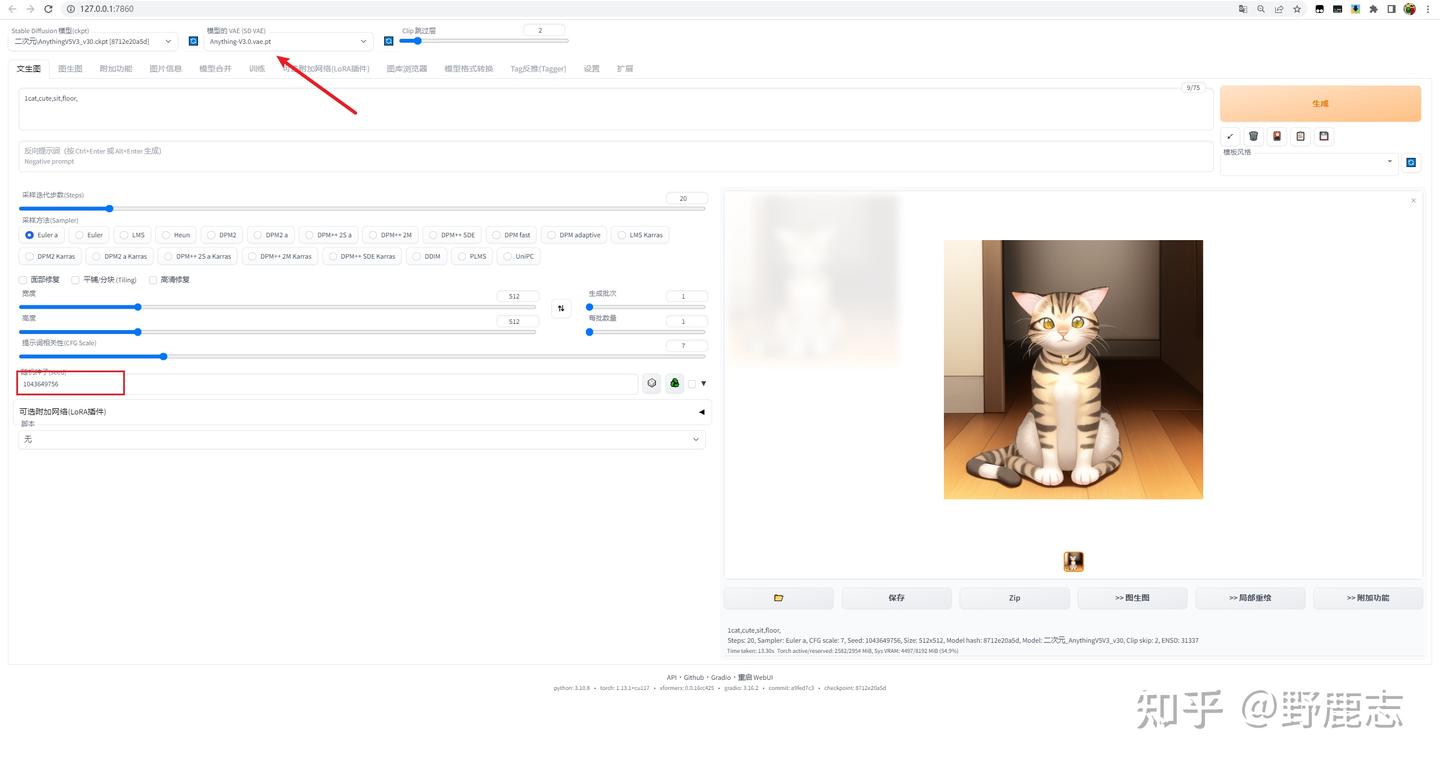The width and height of the screenshot is (1440, 767).
Task: Paste generation parameters with clipboard icon
Action: pos(1300,136)
